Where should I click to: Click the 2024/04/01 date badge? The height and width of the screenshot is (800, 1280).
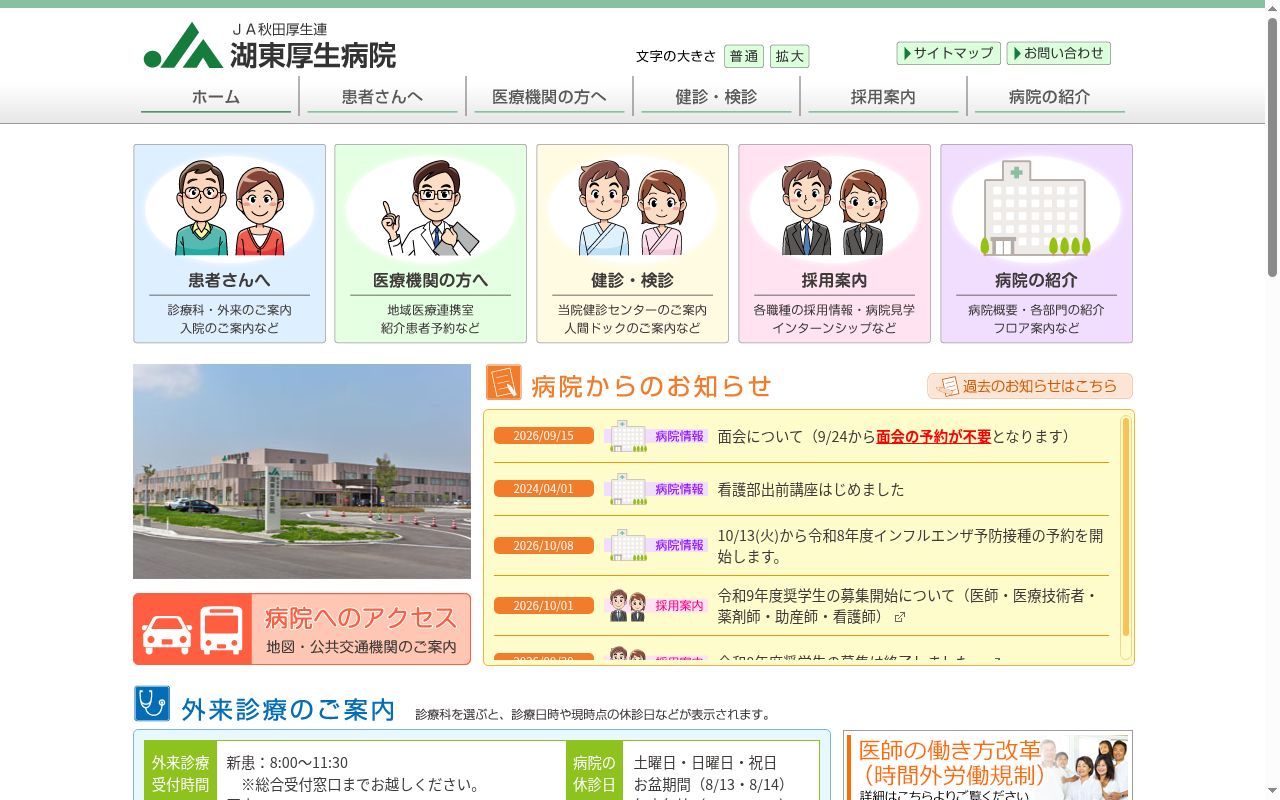coord(544,489)
